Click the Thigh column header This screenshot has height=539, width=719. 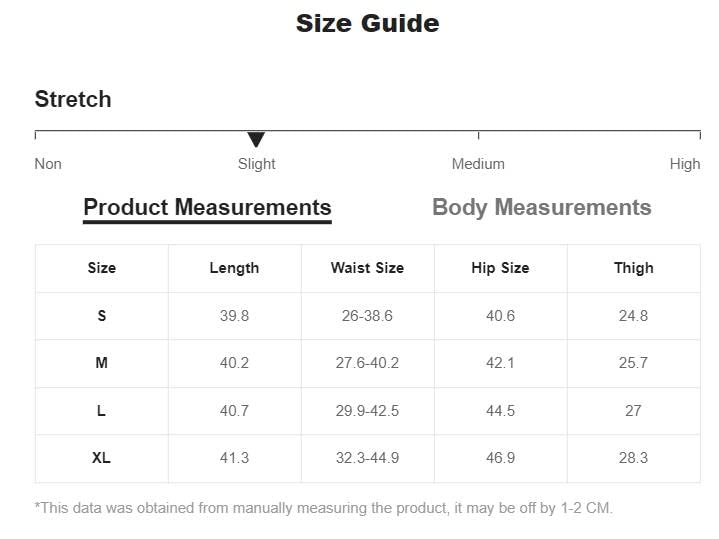(x=633, y=268)
